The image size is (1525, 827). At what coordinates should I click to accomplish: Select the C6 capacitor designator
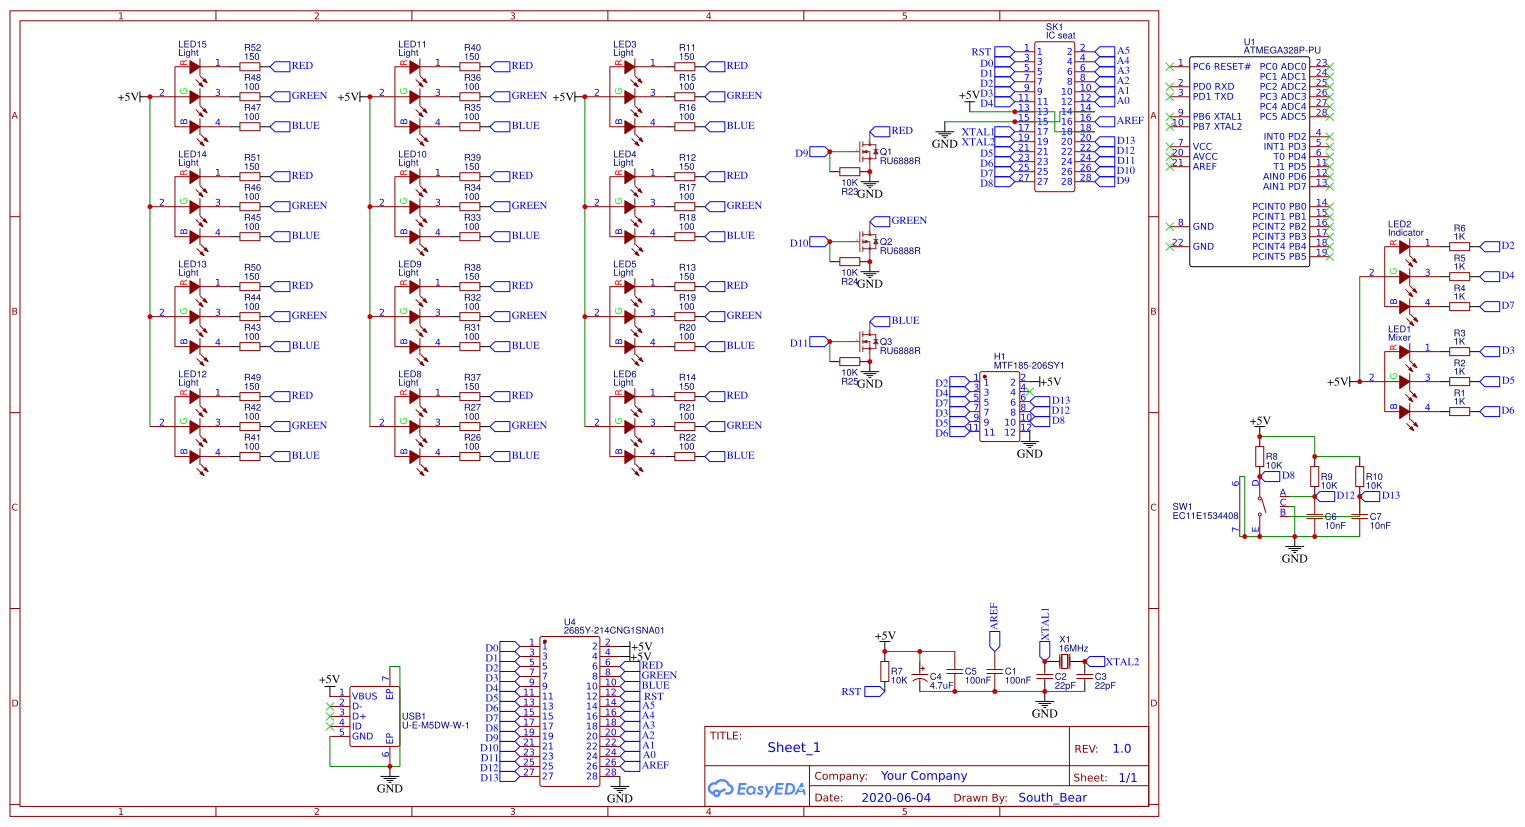tap(1331, 517)
